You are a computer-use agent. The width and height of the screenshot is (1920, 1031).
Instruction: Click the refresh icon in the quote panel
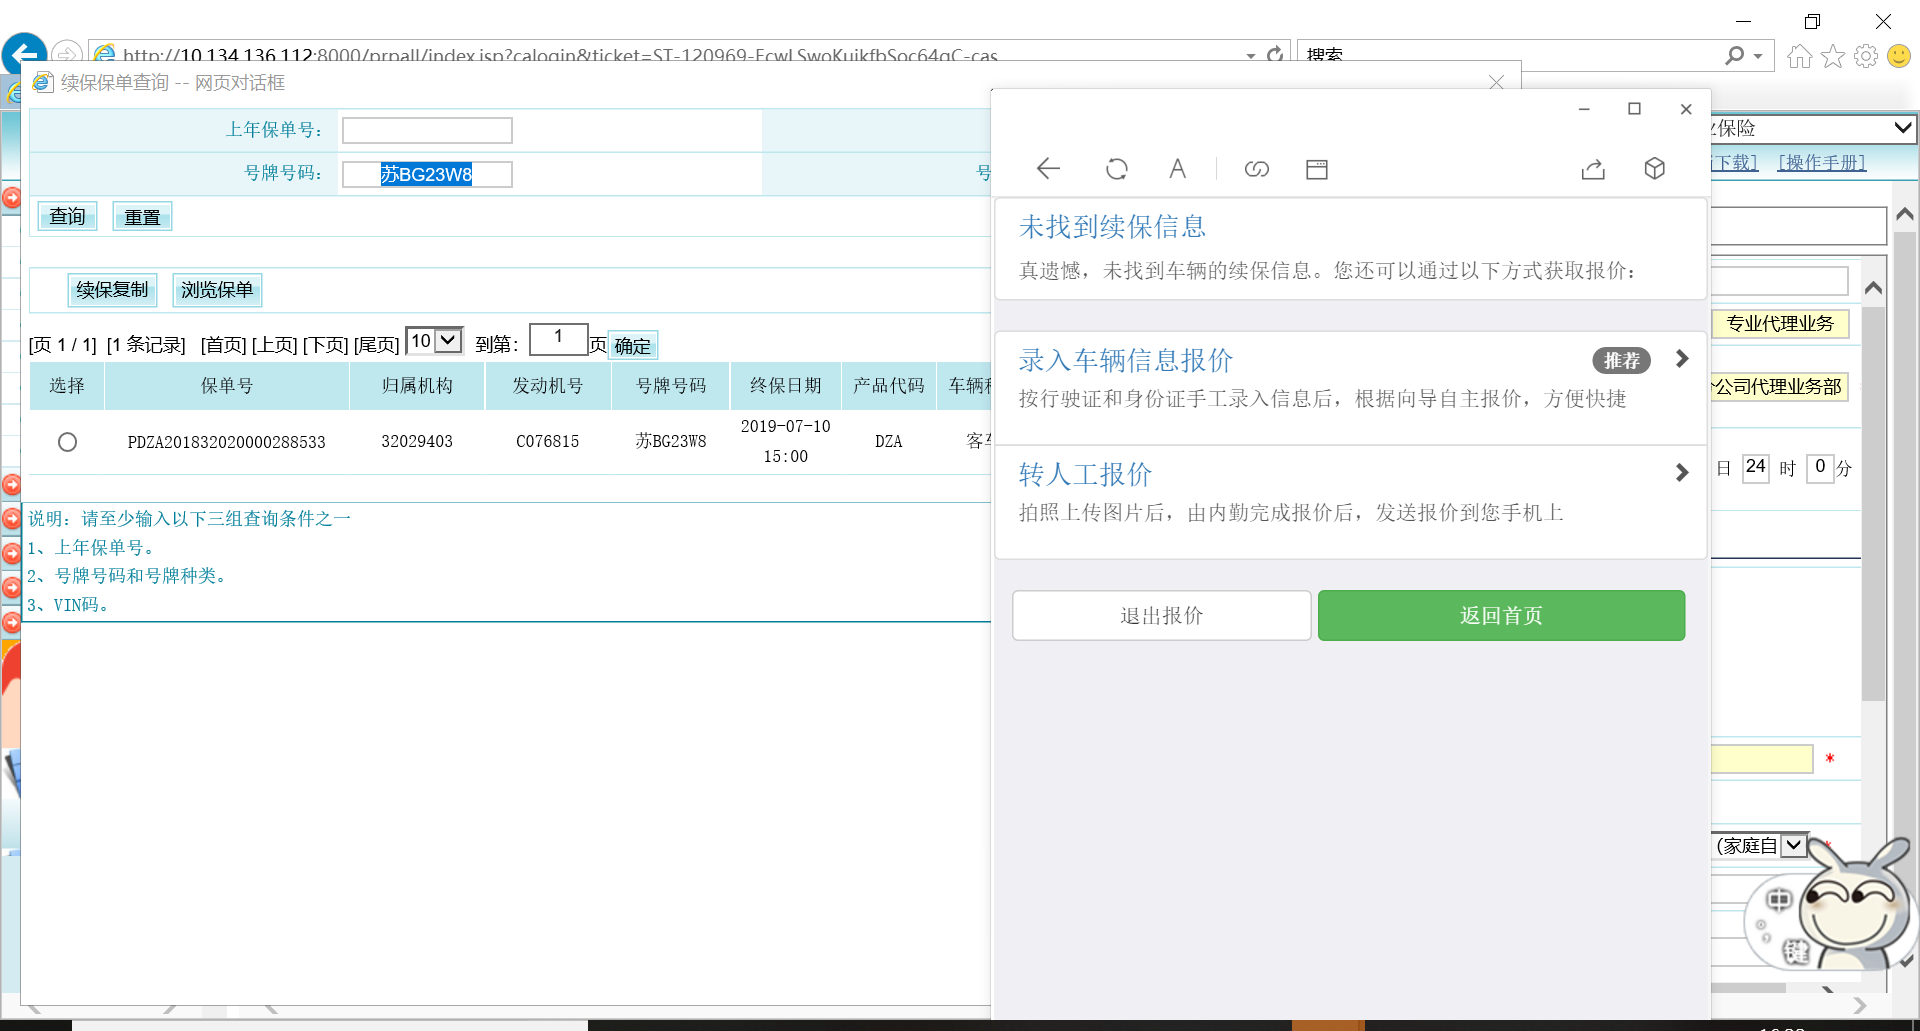point(1116,169)
